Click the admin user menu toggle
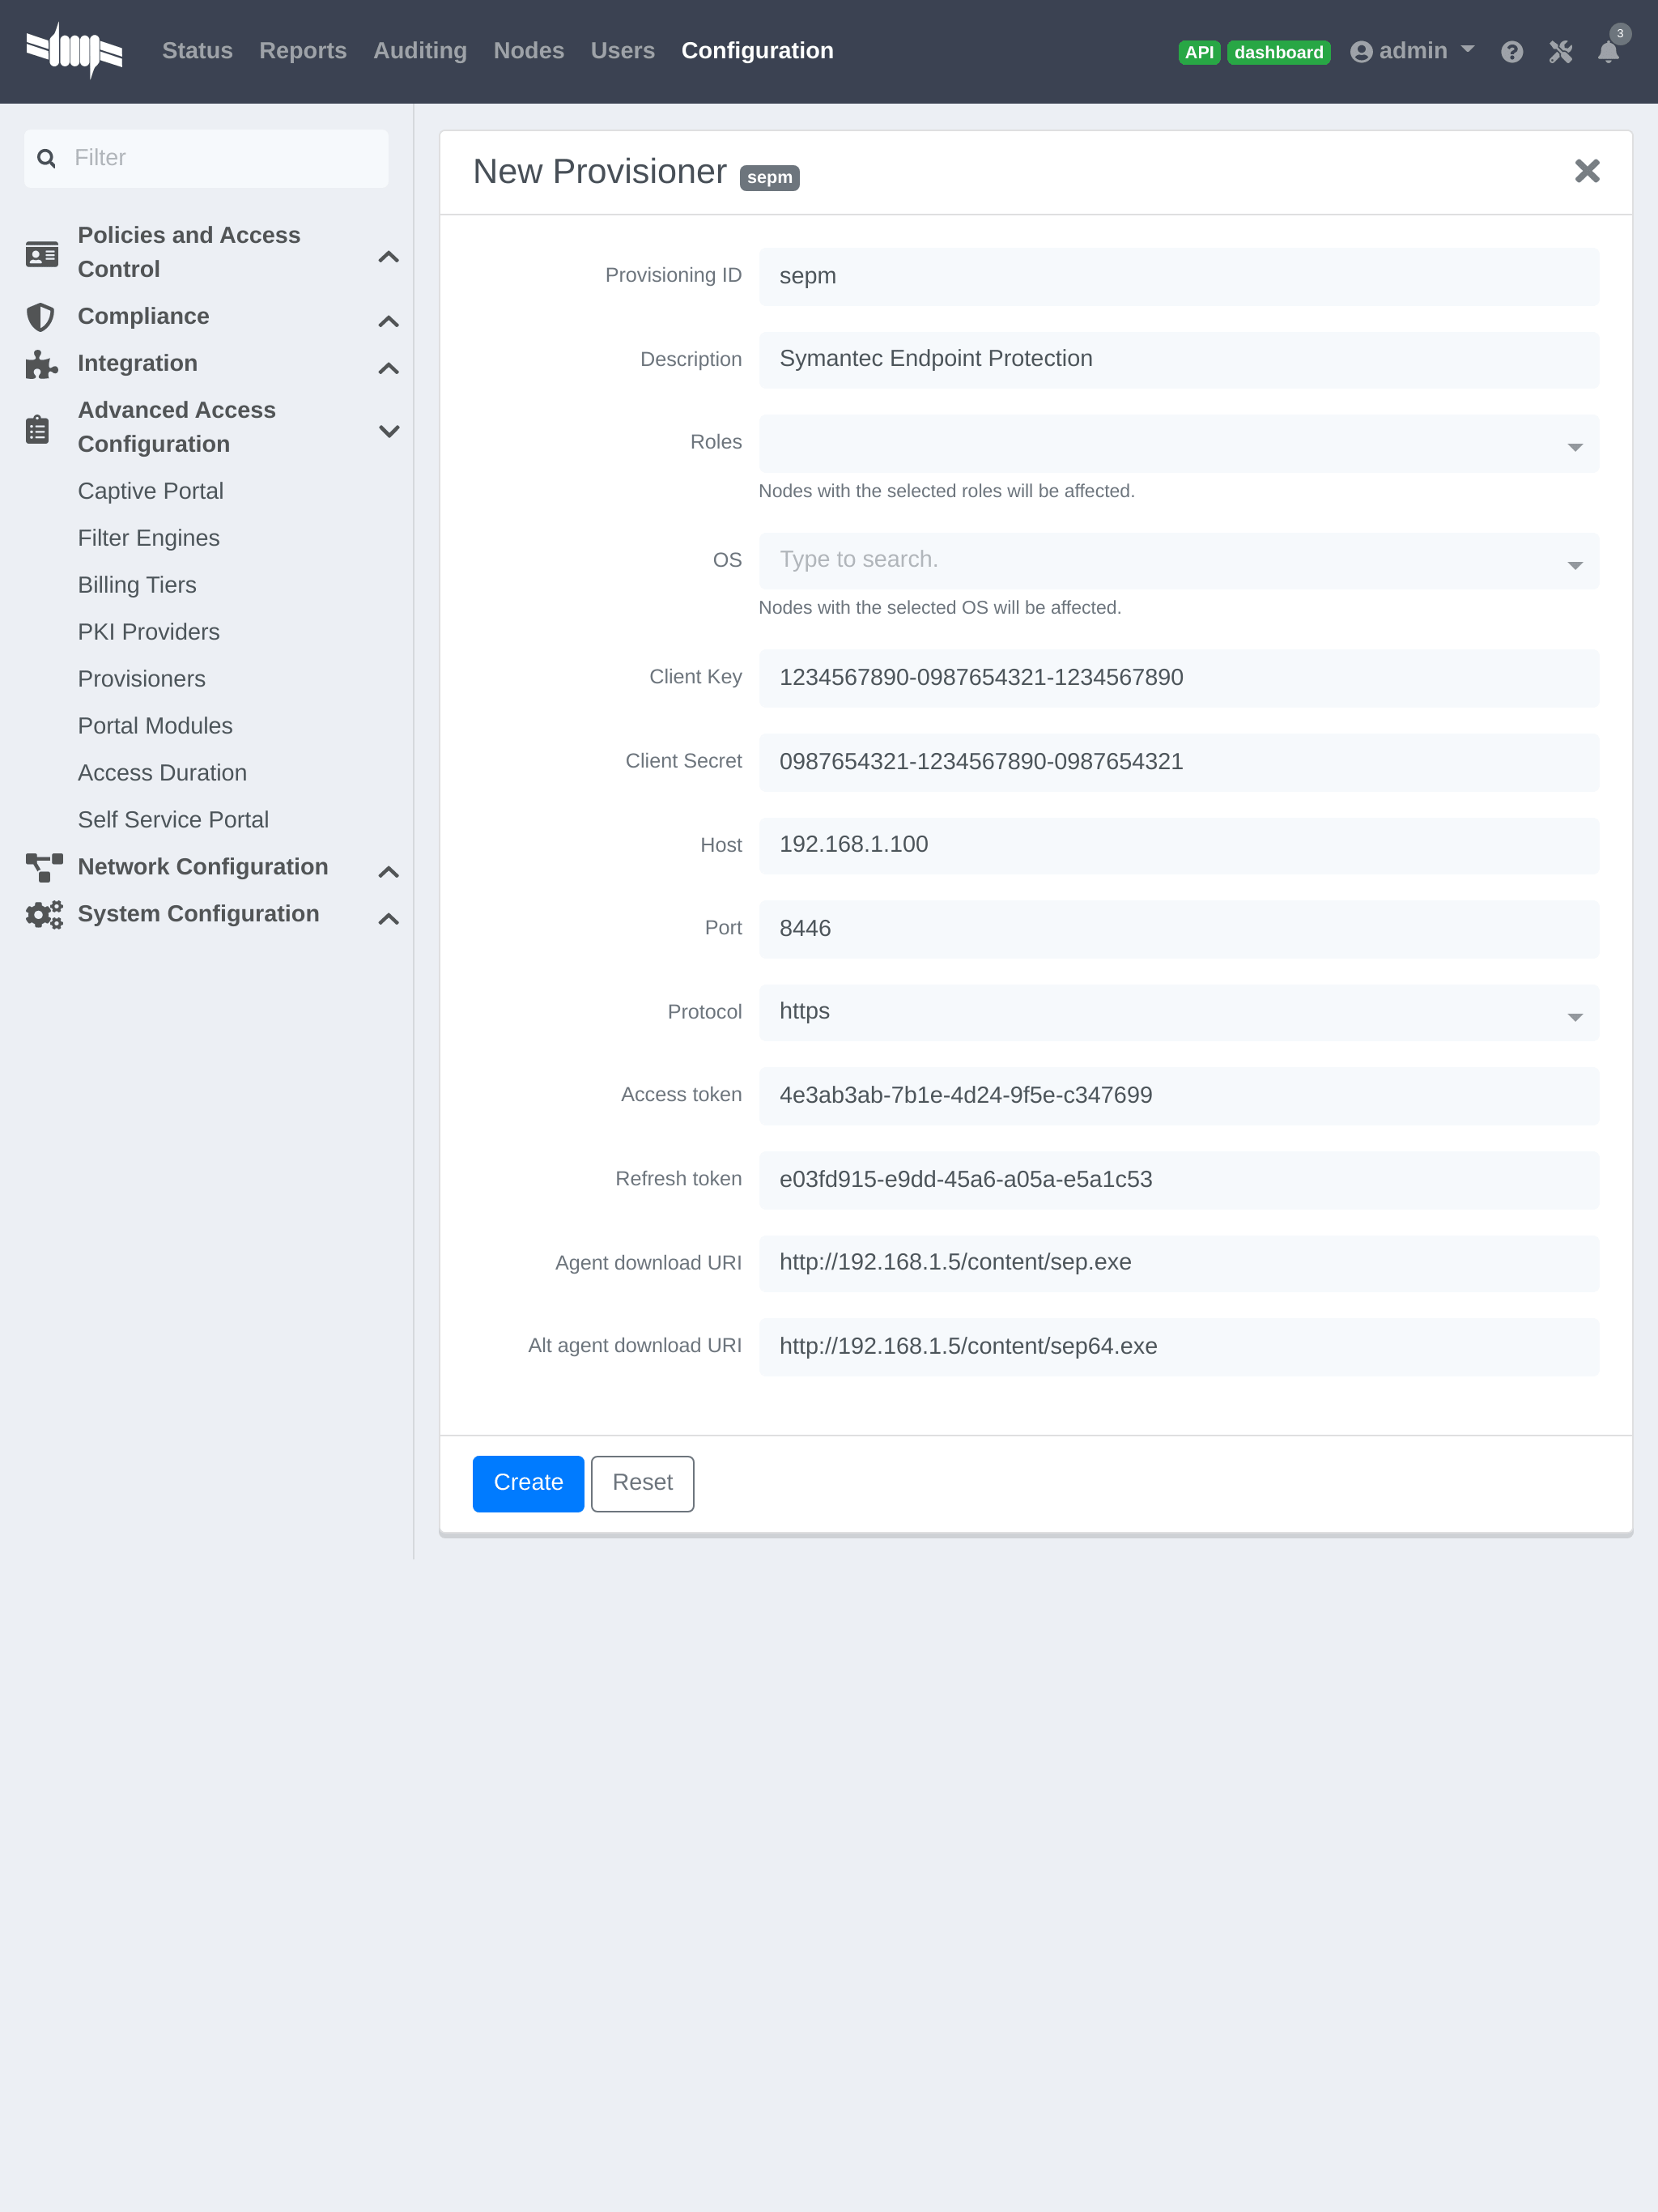1658x2212 pixels. pos(1413,50)
